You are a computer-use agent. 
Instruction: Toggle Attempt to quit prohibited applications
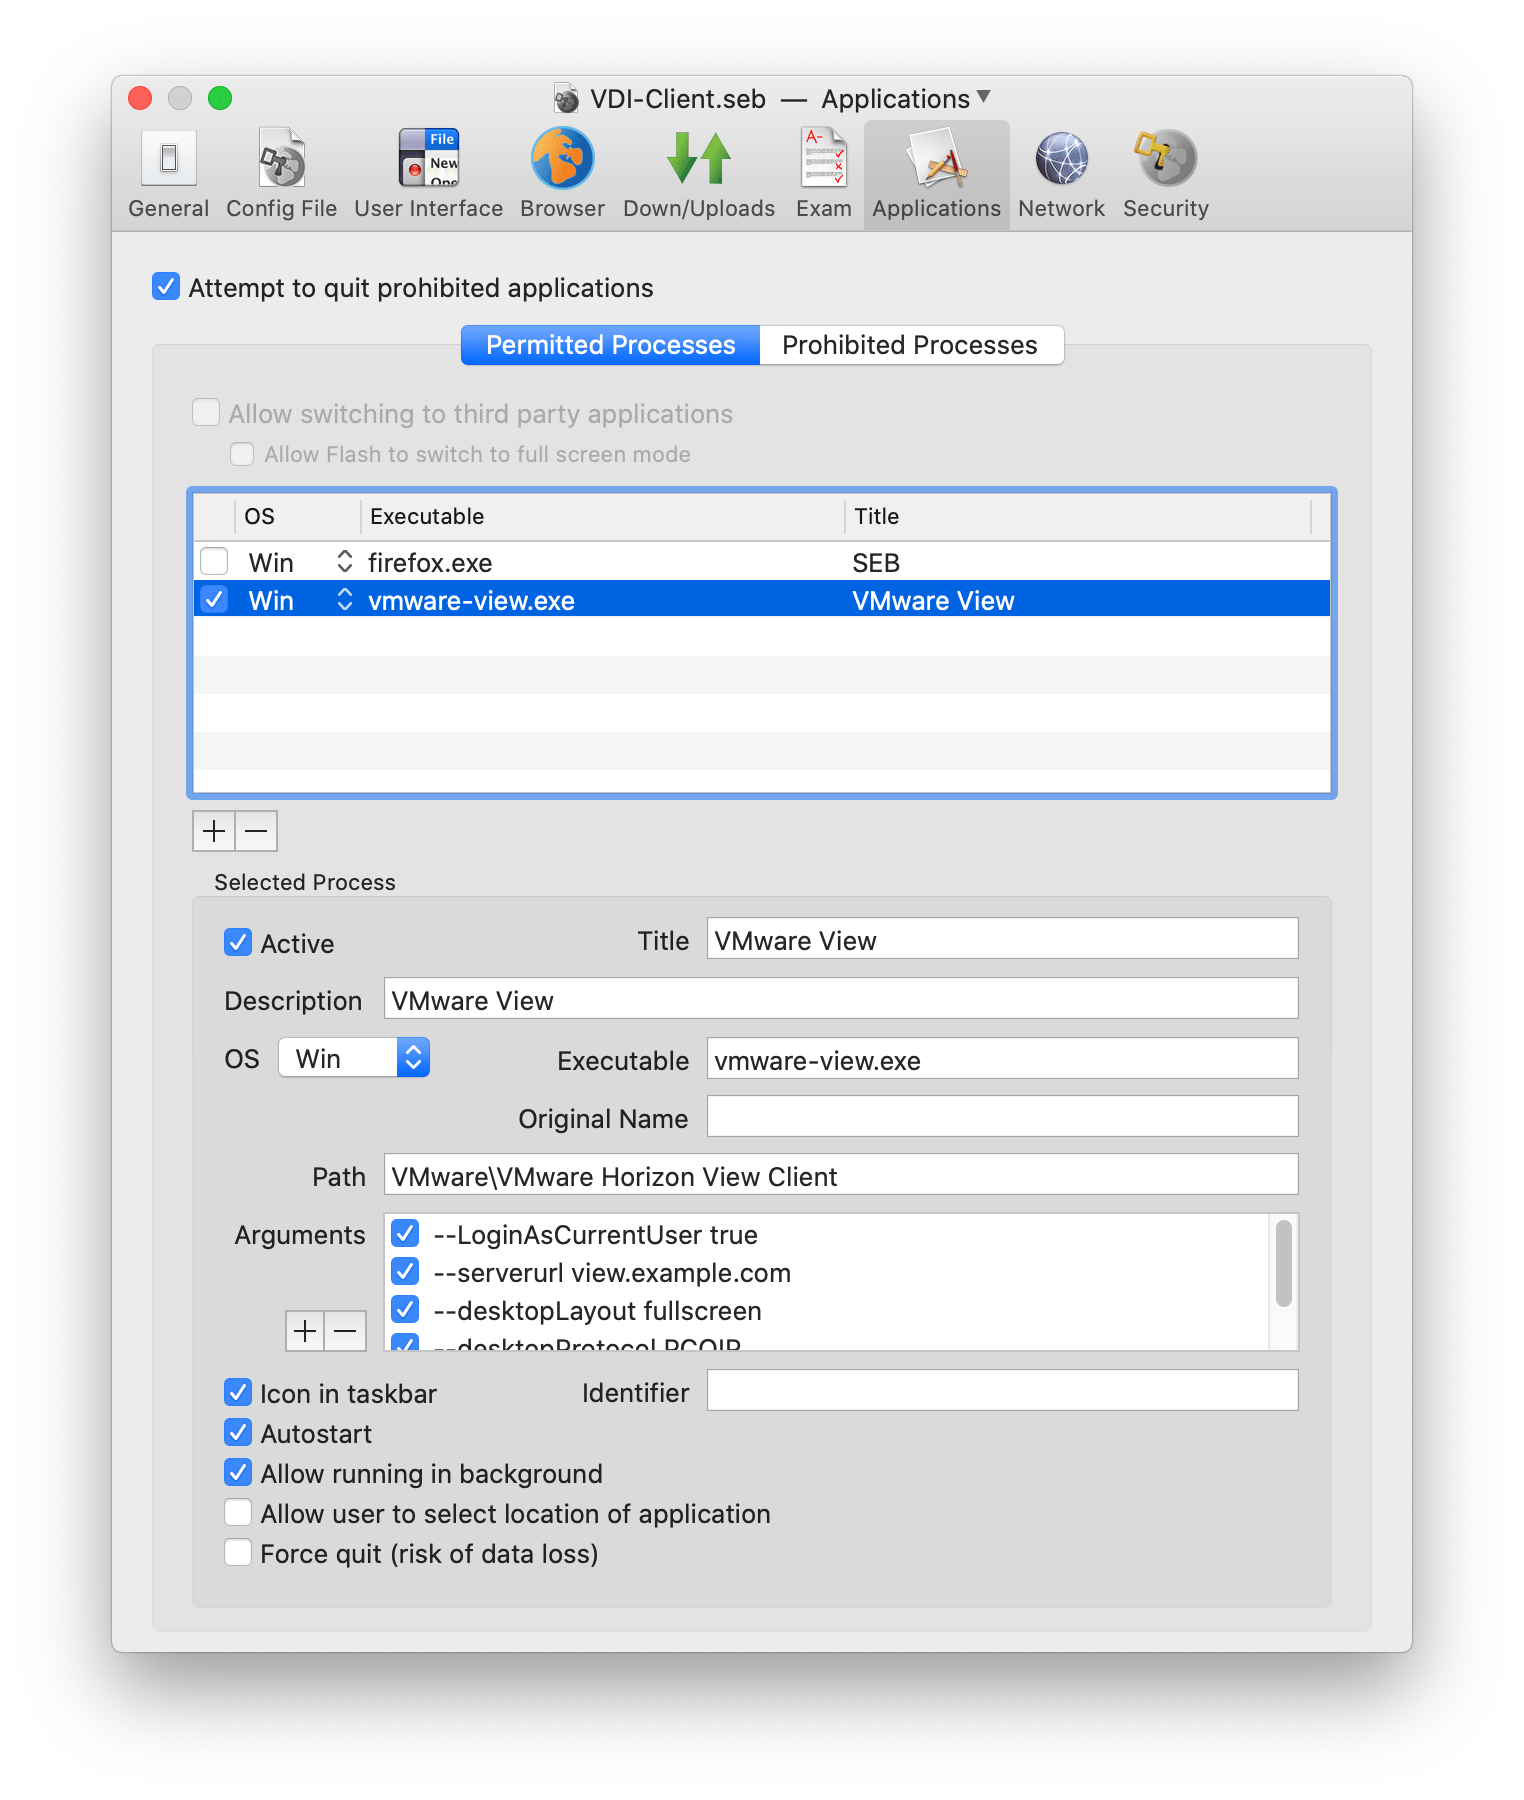pyautogui.click(x=166, y=287)
